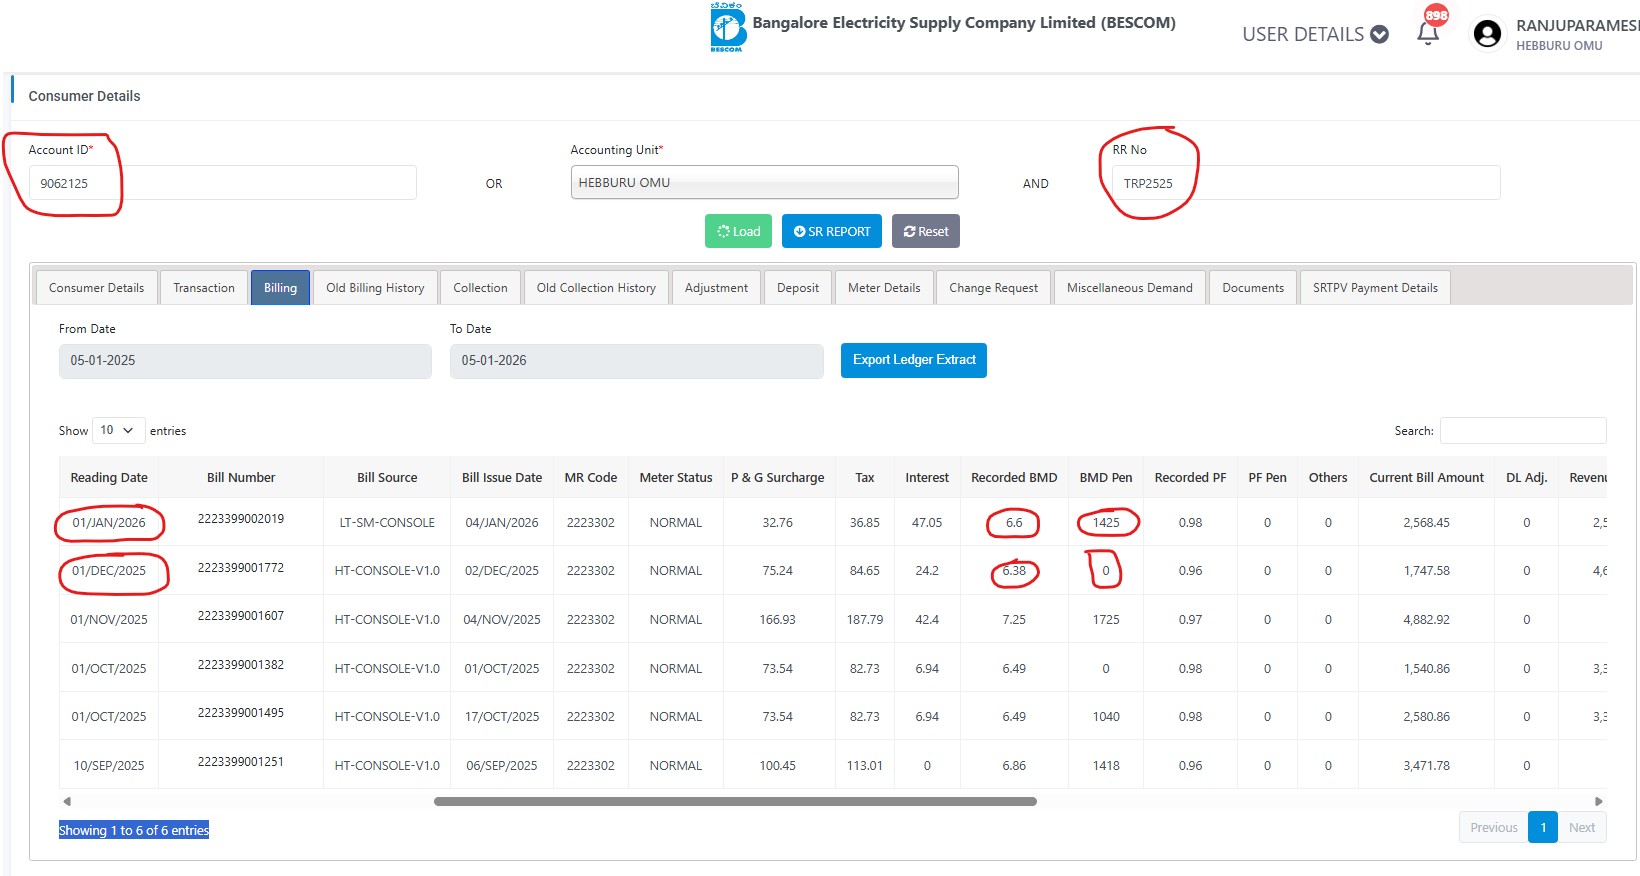
Task: Switch to the Documents tab
Action: pyautogui.click(x=1253, y=288)
